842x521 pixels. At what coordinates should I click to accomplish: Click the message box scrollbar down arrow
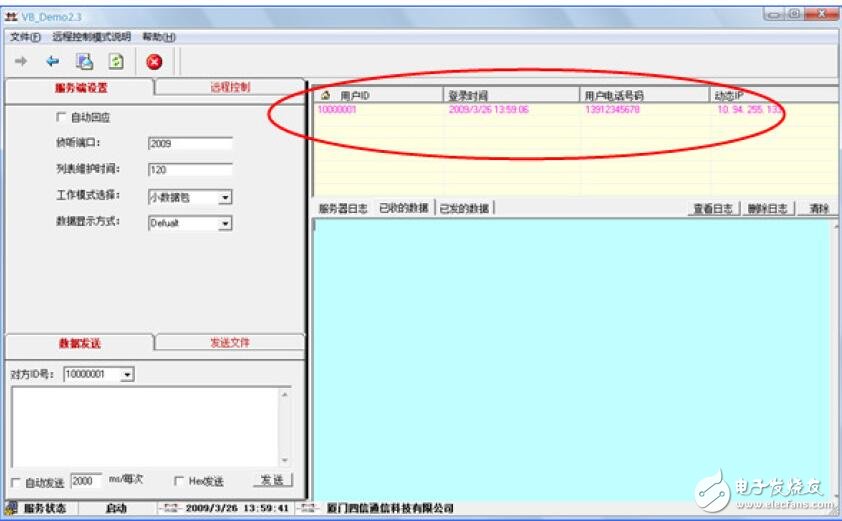(285, 460)
